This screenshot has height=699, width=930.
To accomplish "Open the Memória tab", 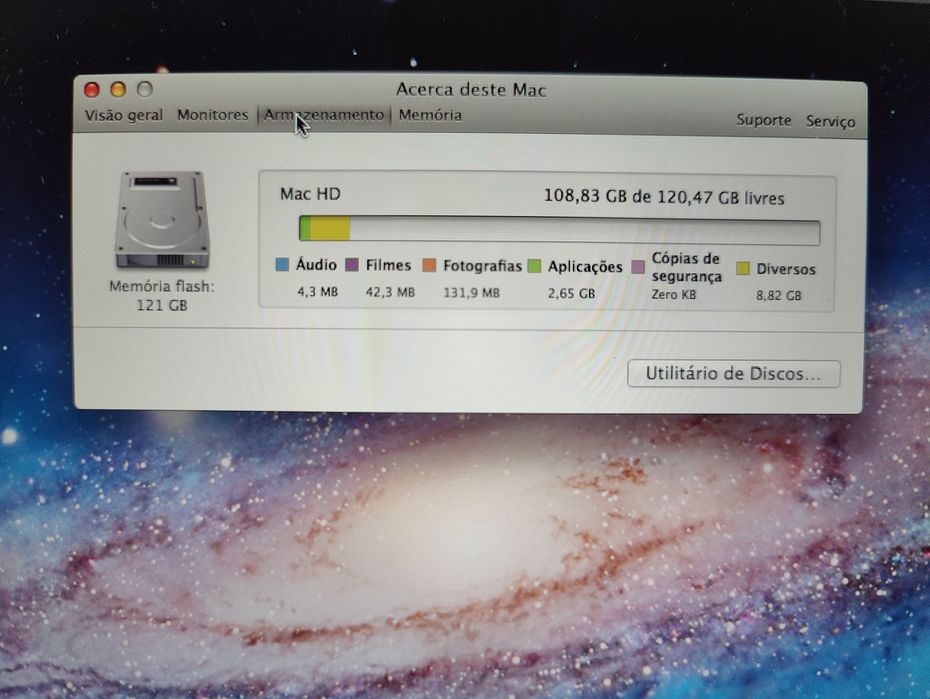I will [x=430, y=115].
